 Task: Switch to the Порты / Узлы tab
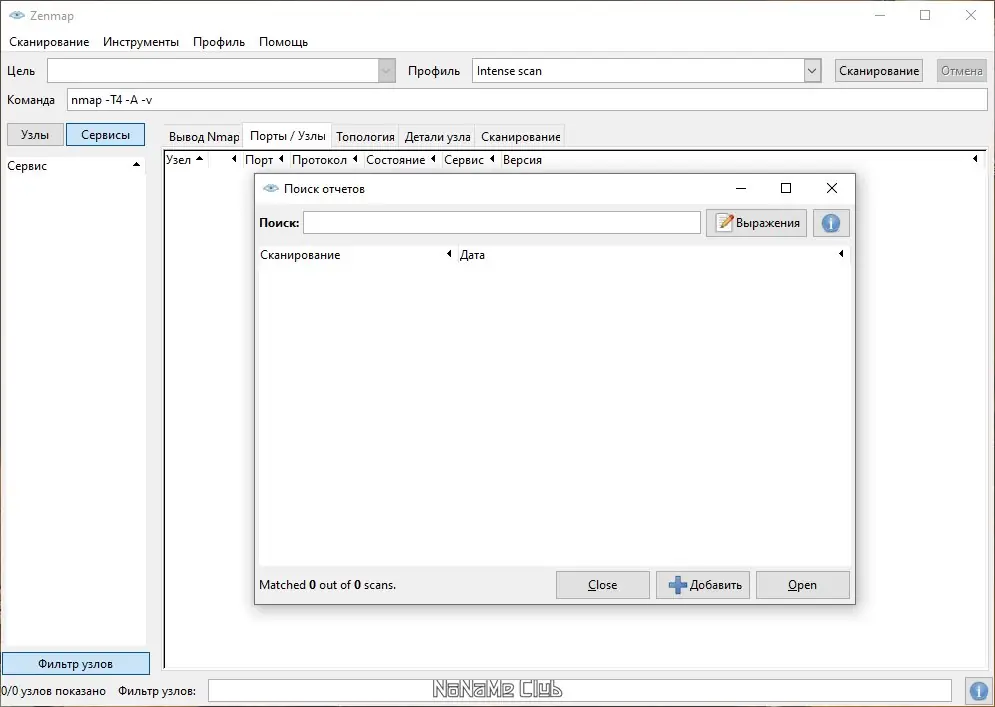287,136
